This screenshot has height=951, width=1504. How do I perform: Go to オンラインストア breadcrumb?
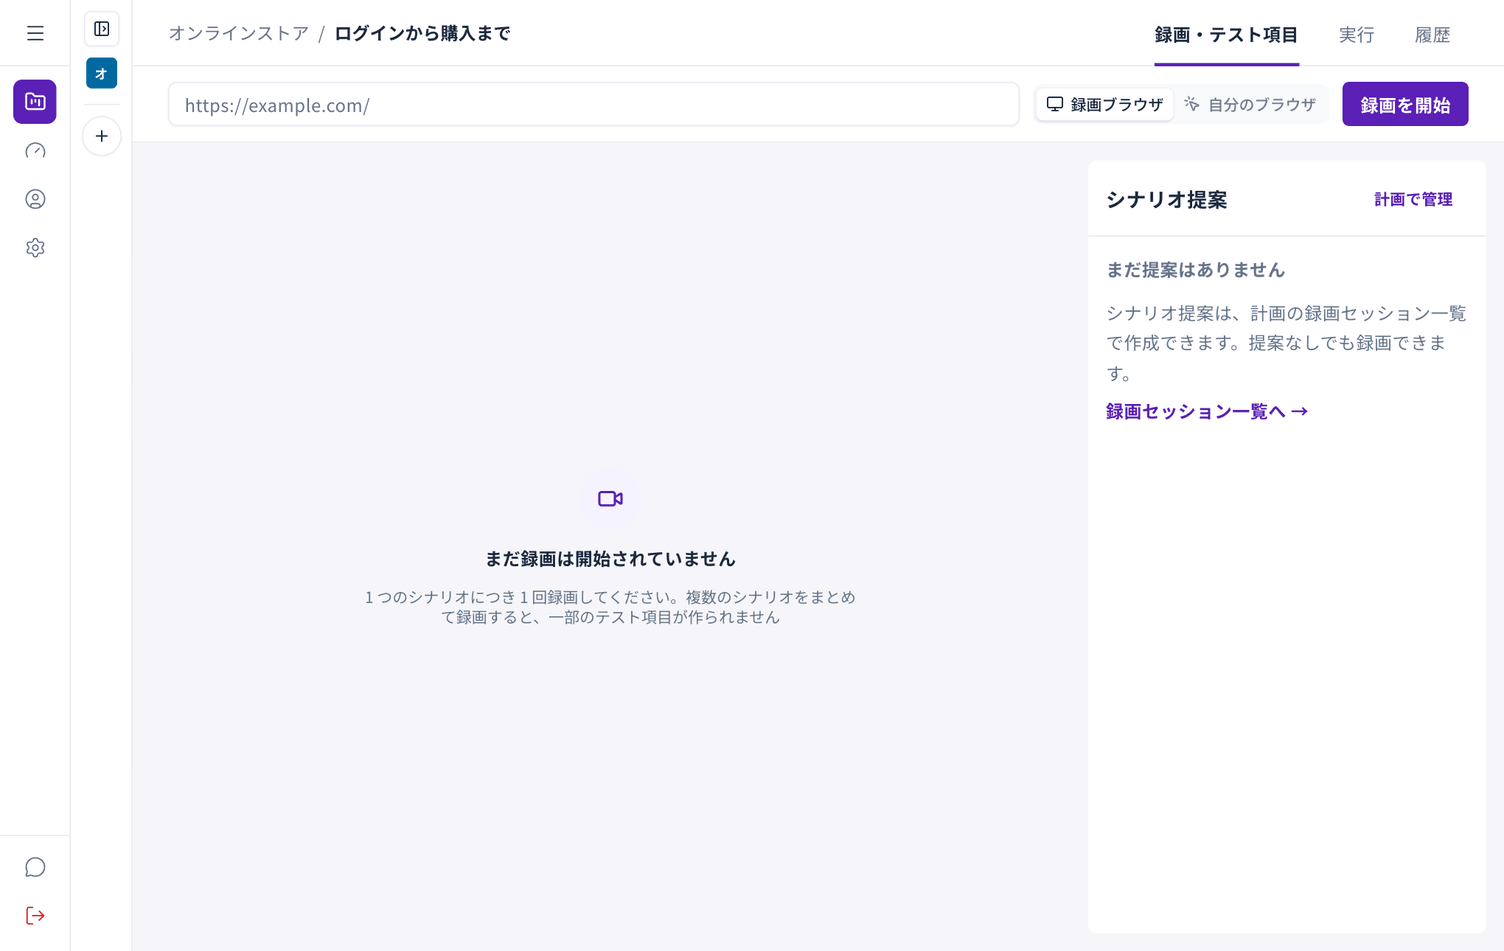coord(238,33)
